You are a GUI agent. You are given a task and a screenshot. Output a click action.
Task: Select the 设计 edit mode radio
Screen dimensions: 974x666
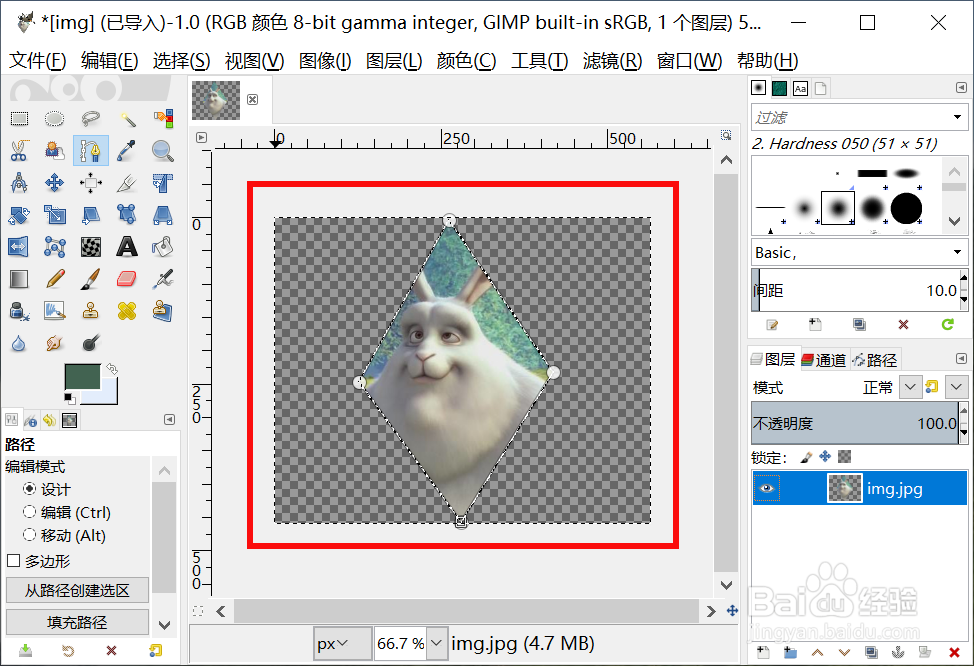coord(29,489)
